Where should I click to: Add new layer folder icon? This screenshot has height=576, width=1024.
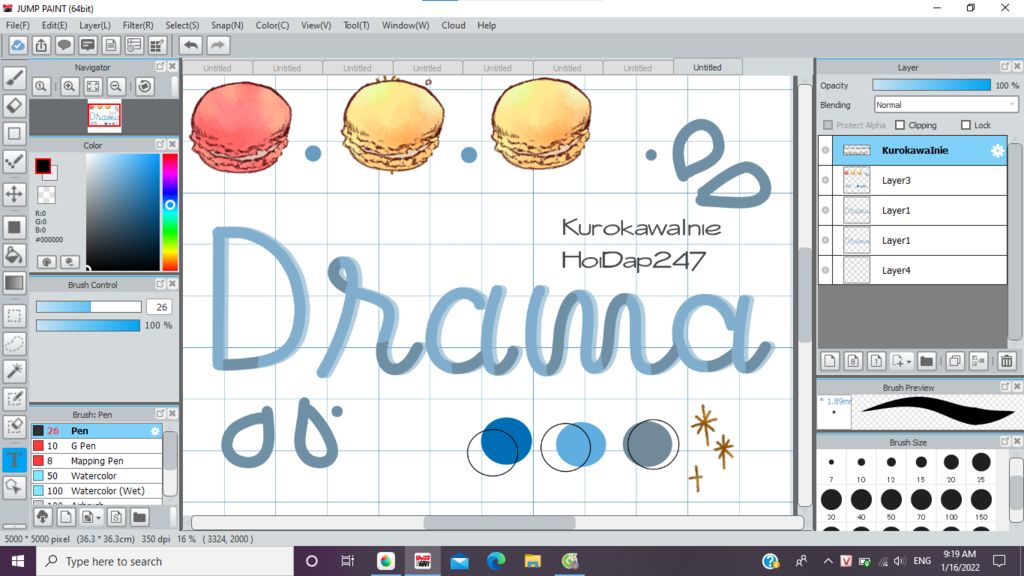pos(926,360)
